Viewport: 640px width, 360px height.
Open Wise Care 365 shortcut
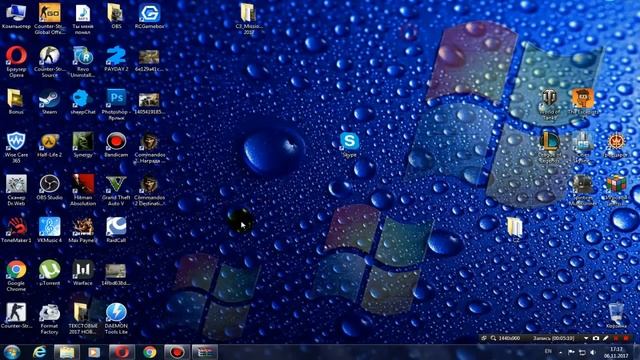pyautogui.click(x=16, y=147)
